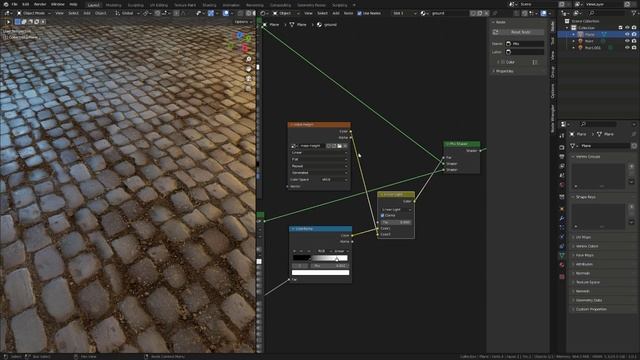Enable the node Color checkbox
Viewport: 640px width, 360px height.
coord(503,62)
